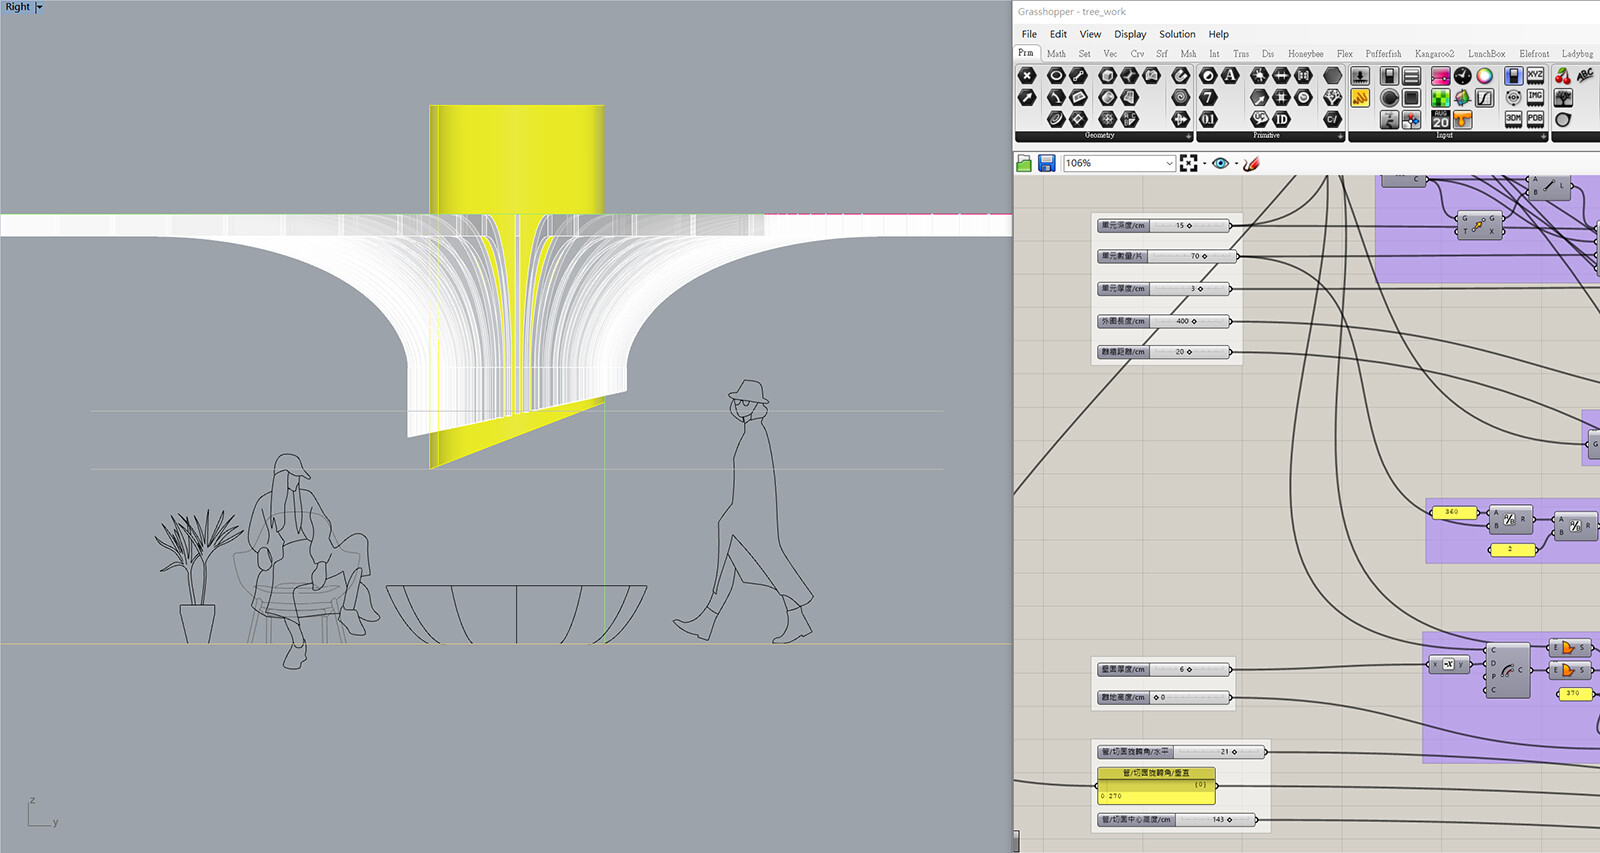Switch to the Kangaroo2 tab
Image resolution: width=1600 pixels, height=853 pixels.
point(1434,54)
